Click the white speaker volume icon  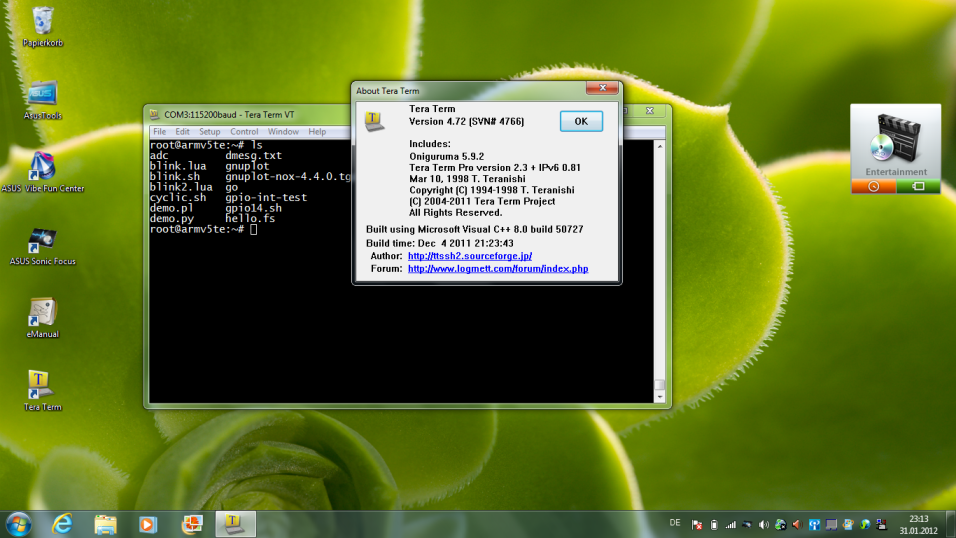pyautogui.click(x=764, y=525)
